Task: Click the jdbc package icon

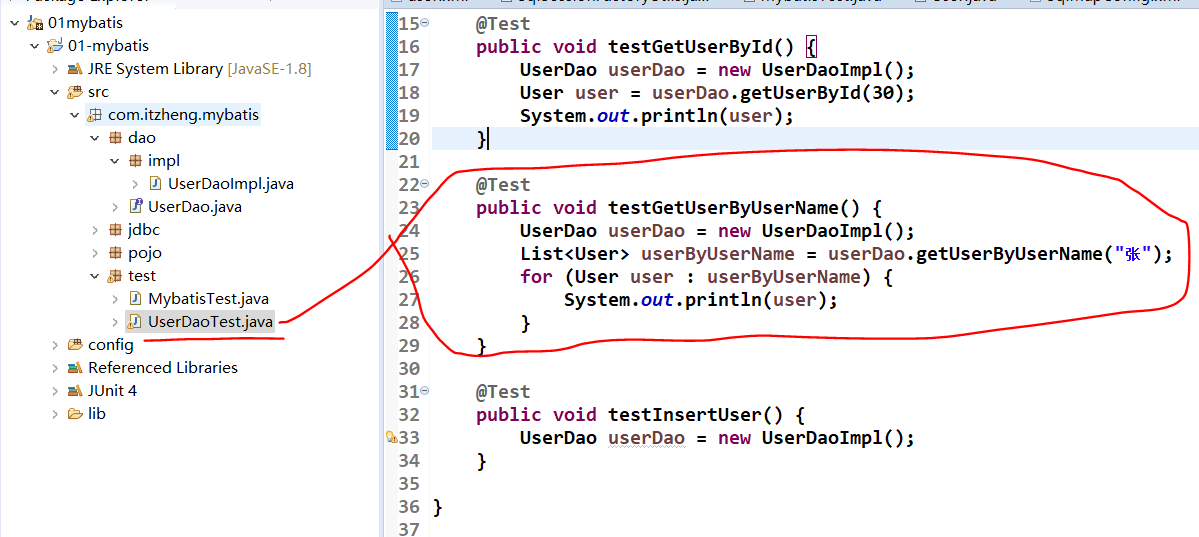Action: coord(115,229)
